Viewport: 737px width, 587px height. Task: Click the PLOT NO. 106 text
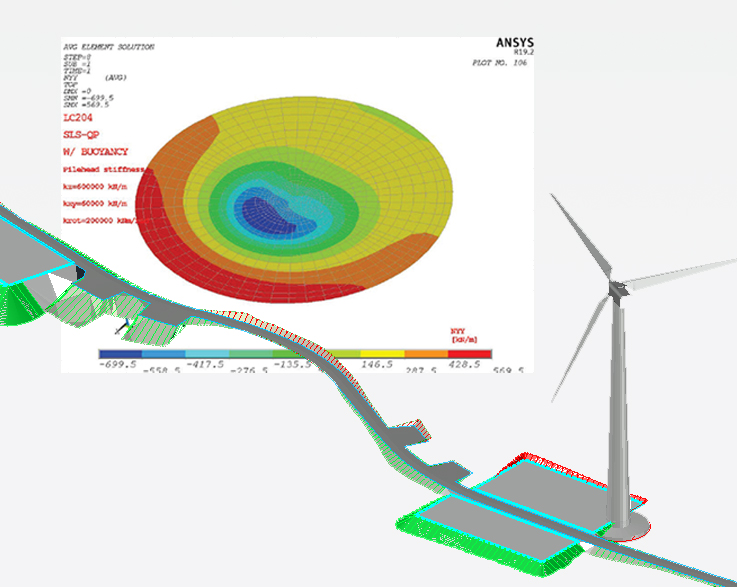click(x=497, y=62)
